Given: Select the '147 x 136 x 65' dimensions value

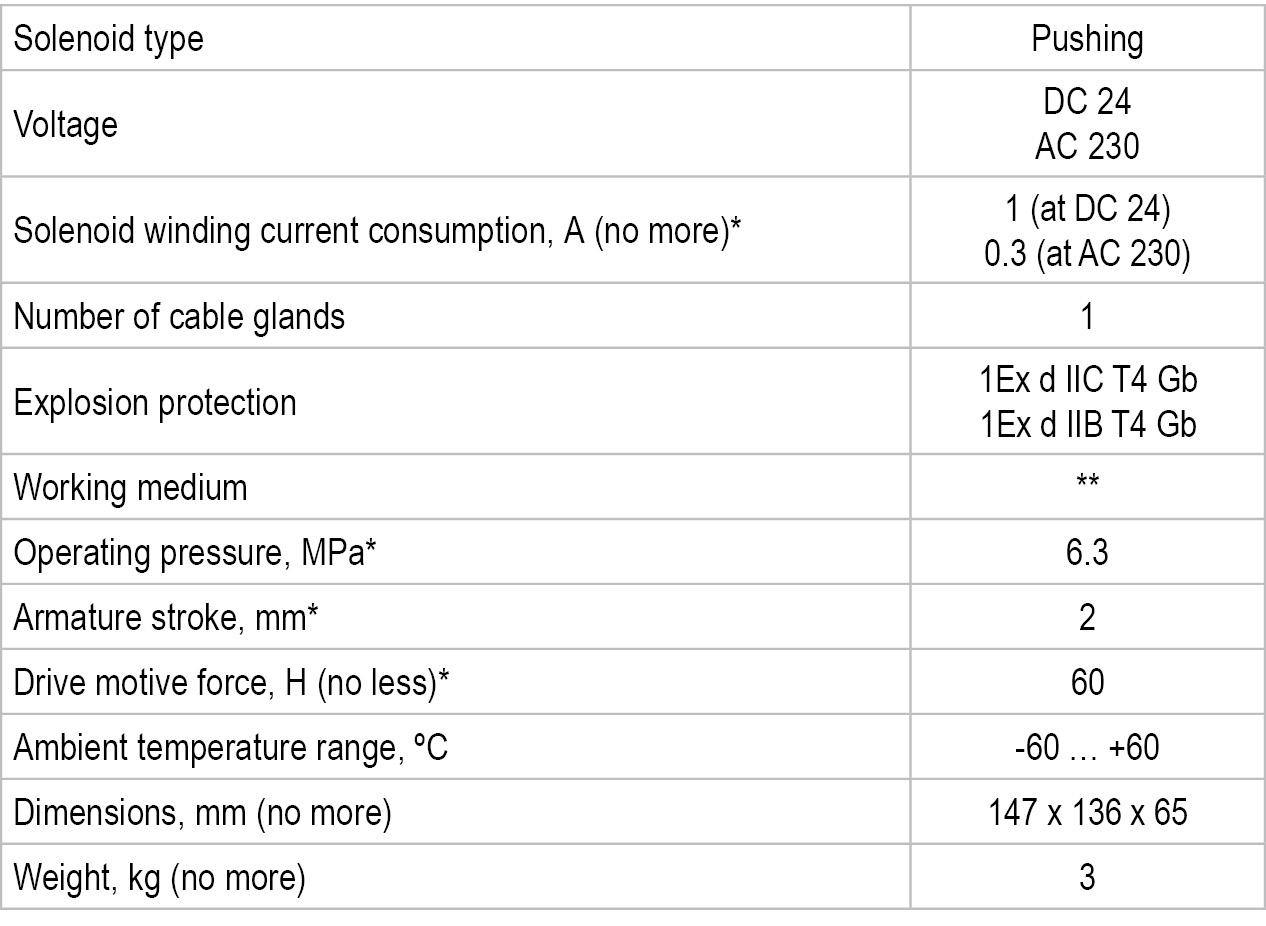Looking at the screenshot, I should click(x=1087, y=813).
